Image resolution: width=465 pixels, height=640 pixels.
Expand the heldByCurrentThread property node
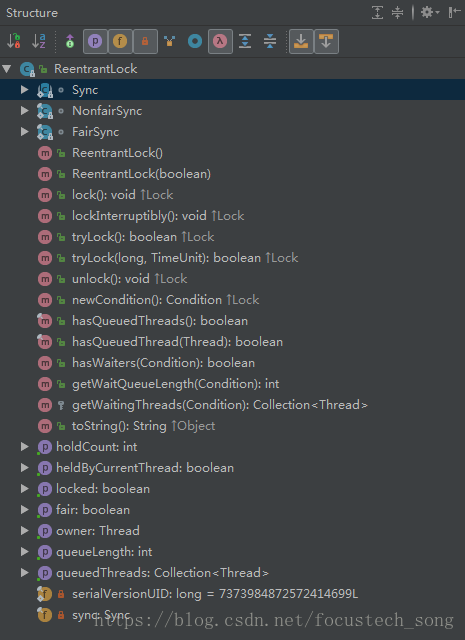pyautogui.click(x=24, y=467)
